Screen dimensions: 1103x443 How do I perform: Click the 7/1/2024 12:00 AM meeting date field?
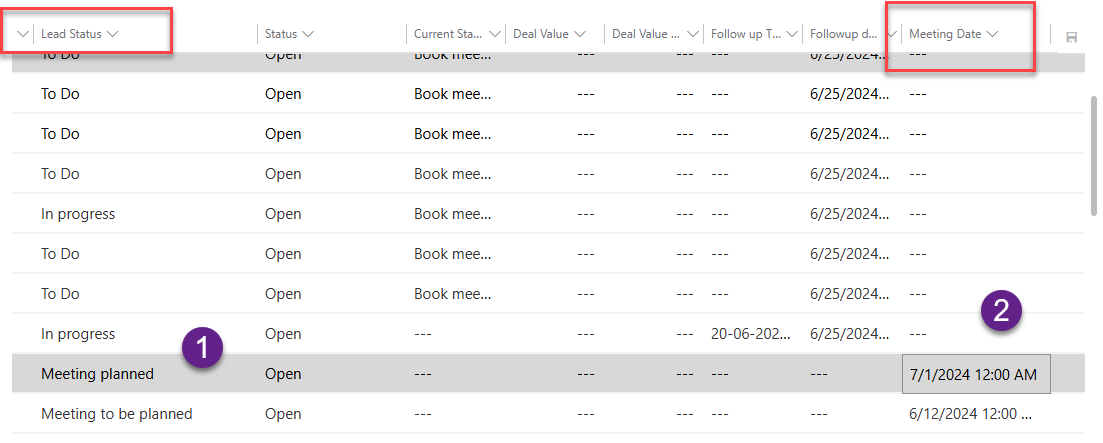(x=975, y=375)
